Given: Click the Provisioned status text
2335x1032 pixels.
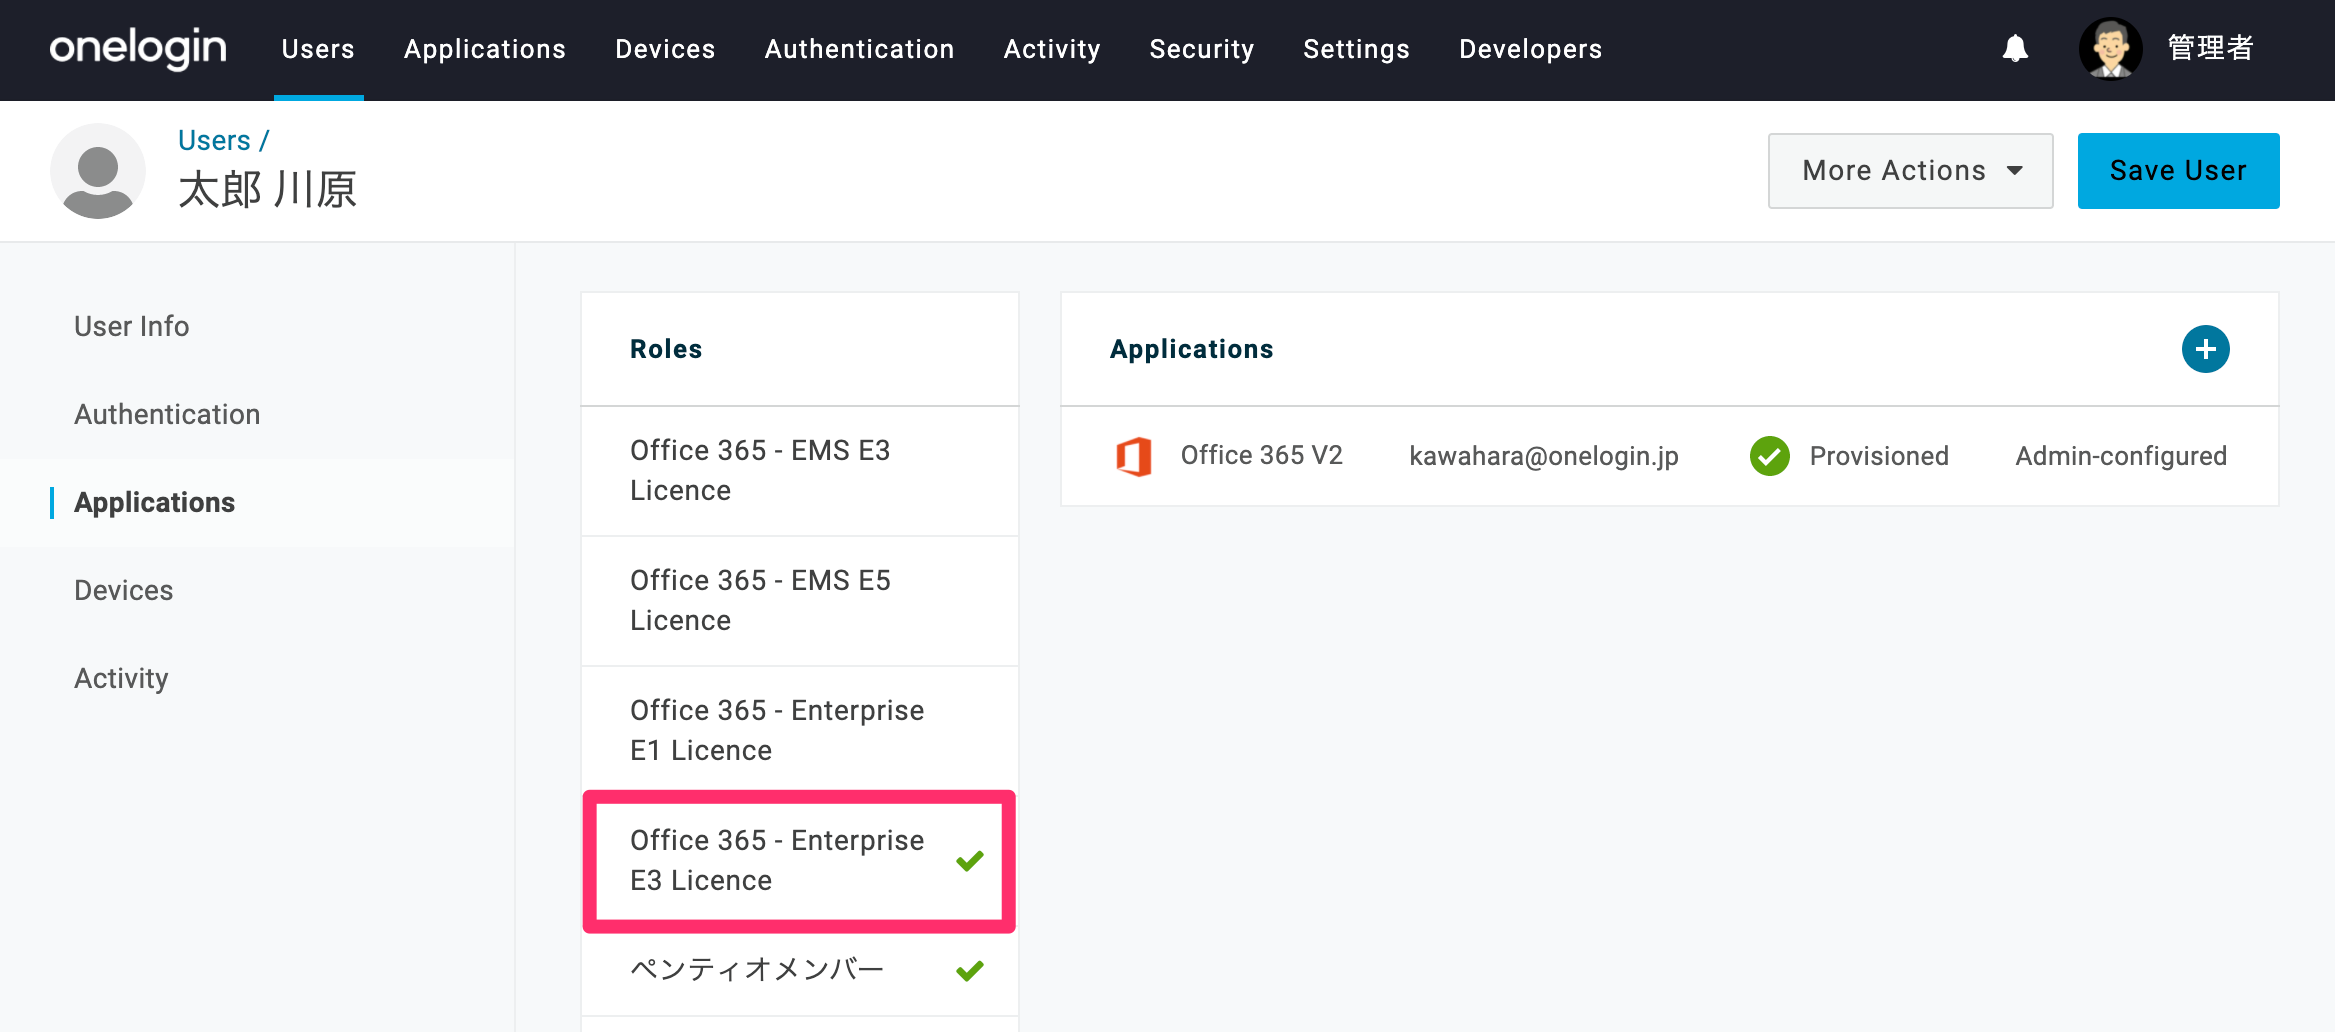Looking at the screenshot, I should (x=1879, y=456).
